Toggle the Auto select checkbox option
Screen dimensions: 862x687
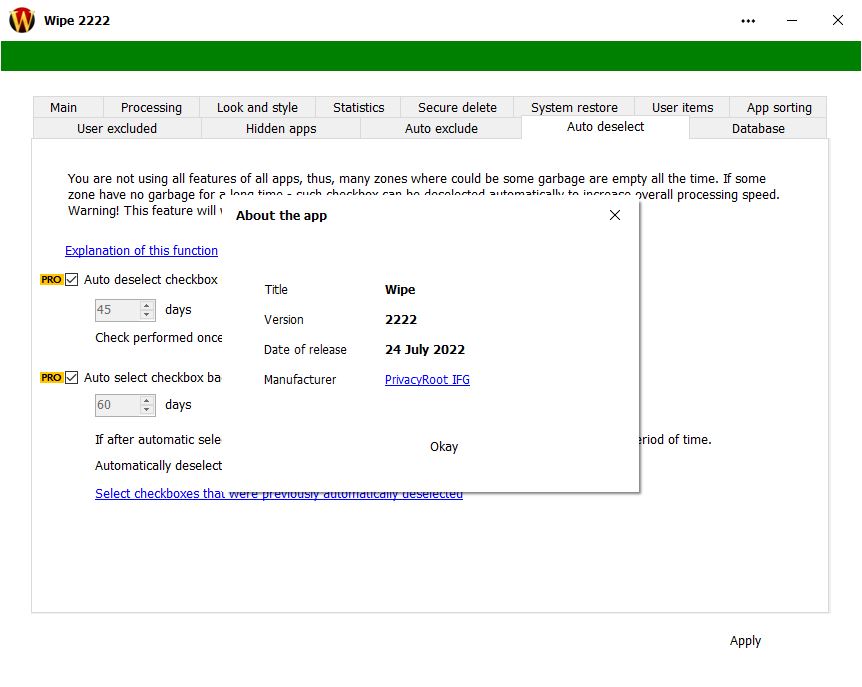(x=71, y=378)
